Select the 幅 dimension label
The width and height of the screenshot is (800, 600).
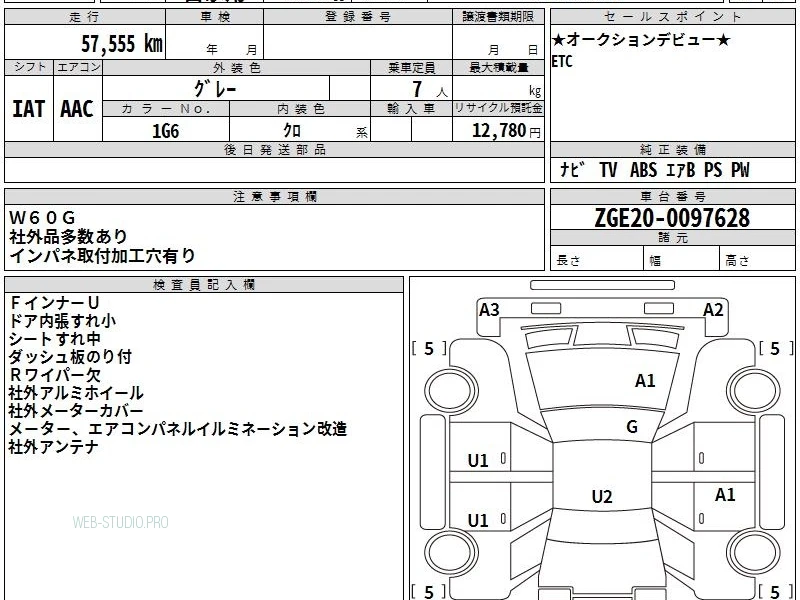pos(655,261)
